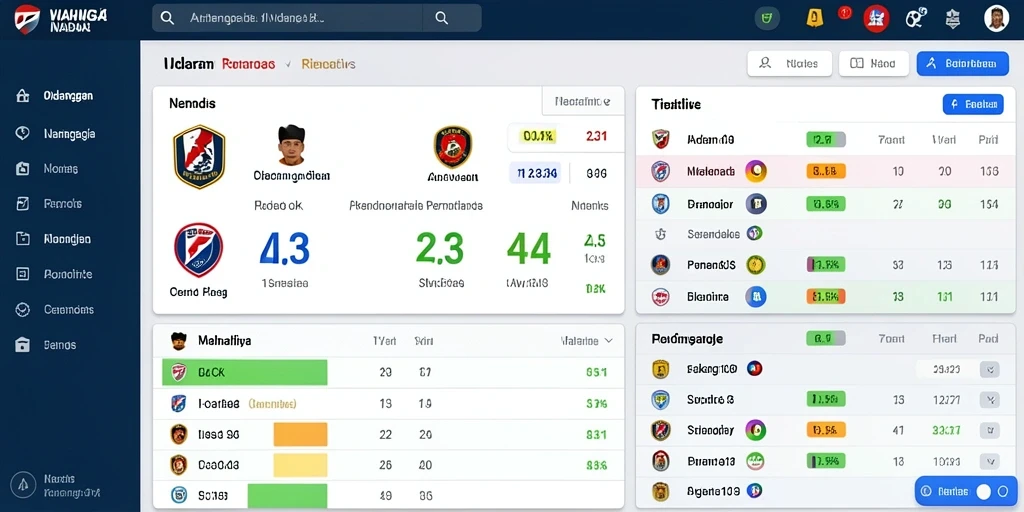Click the checklist icon beside Remois
Image resolution: width=1024 pixels, height=512 pixels.
[22, 204]
